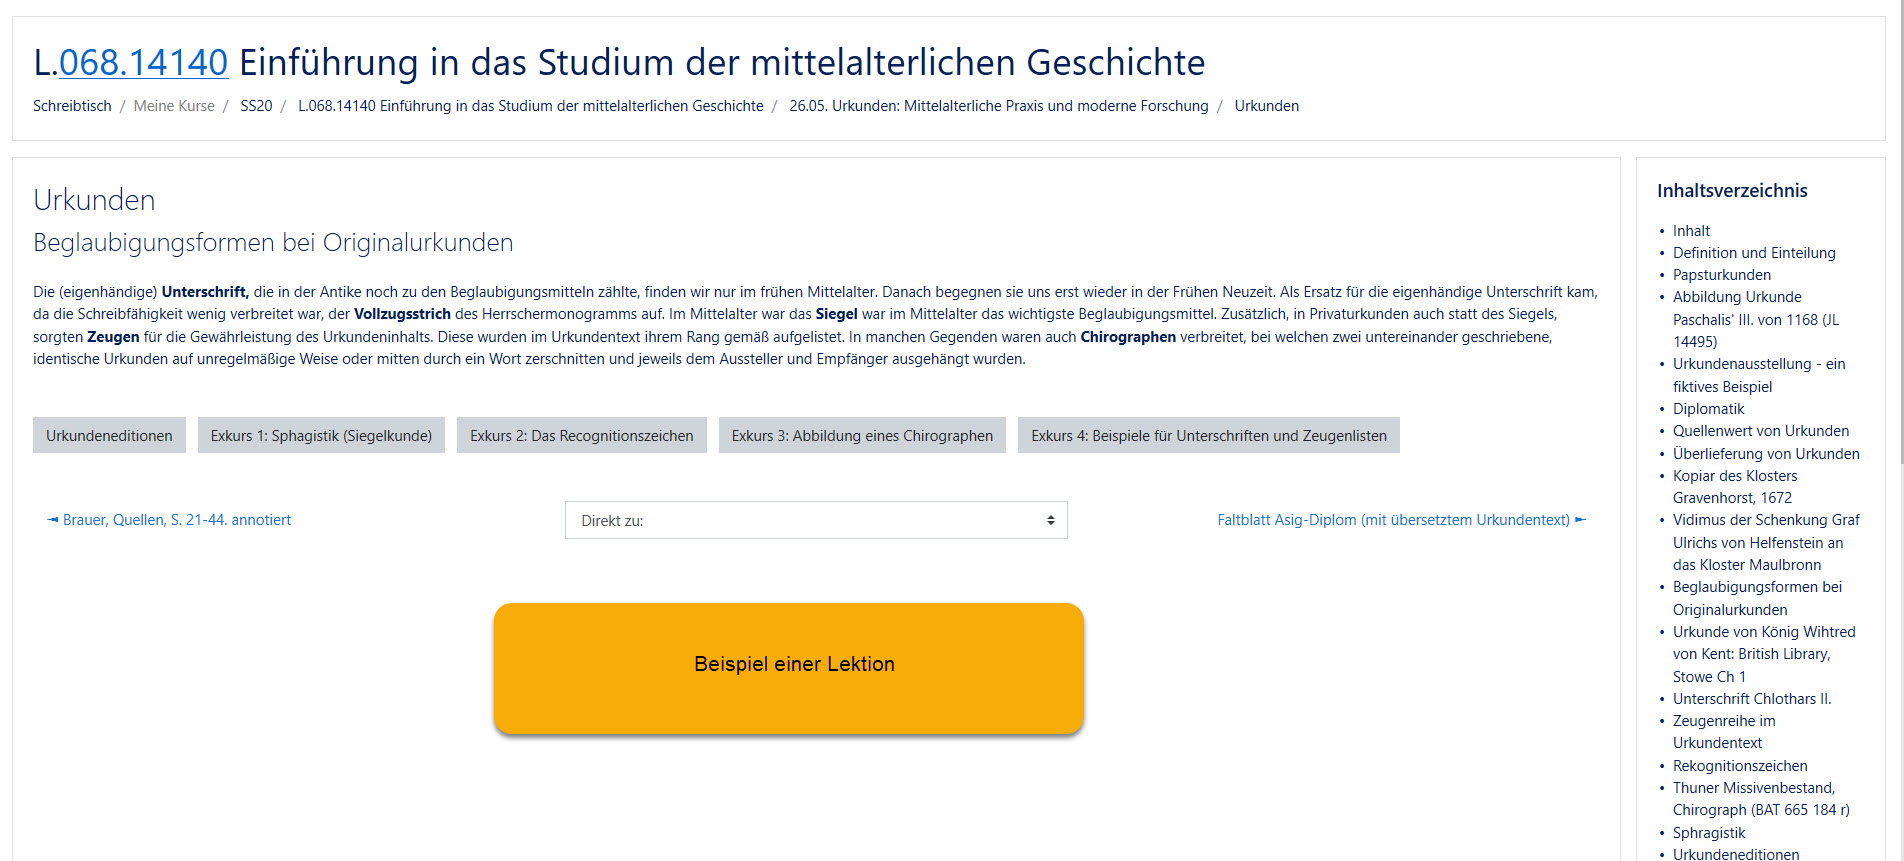Viewport: 1904px width, 861px height.
Task: Open the 'Direkt zu:' jump dropdown
Action: point(815,520)
